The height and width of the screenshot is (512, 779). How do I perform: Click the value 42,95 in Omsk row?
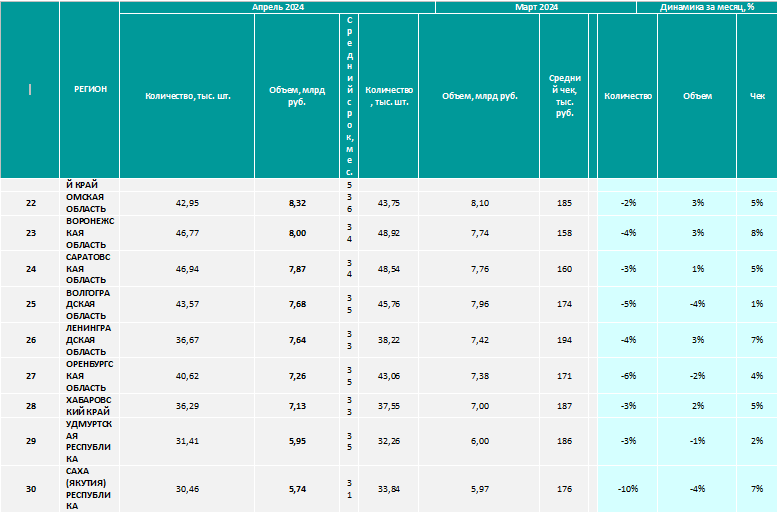click(187, 203)
